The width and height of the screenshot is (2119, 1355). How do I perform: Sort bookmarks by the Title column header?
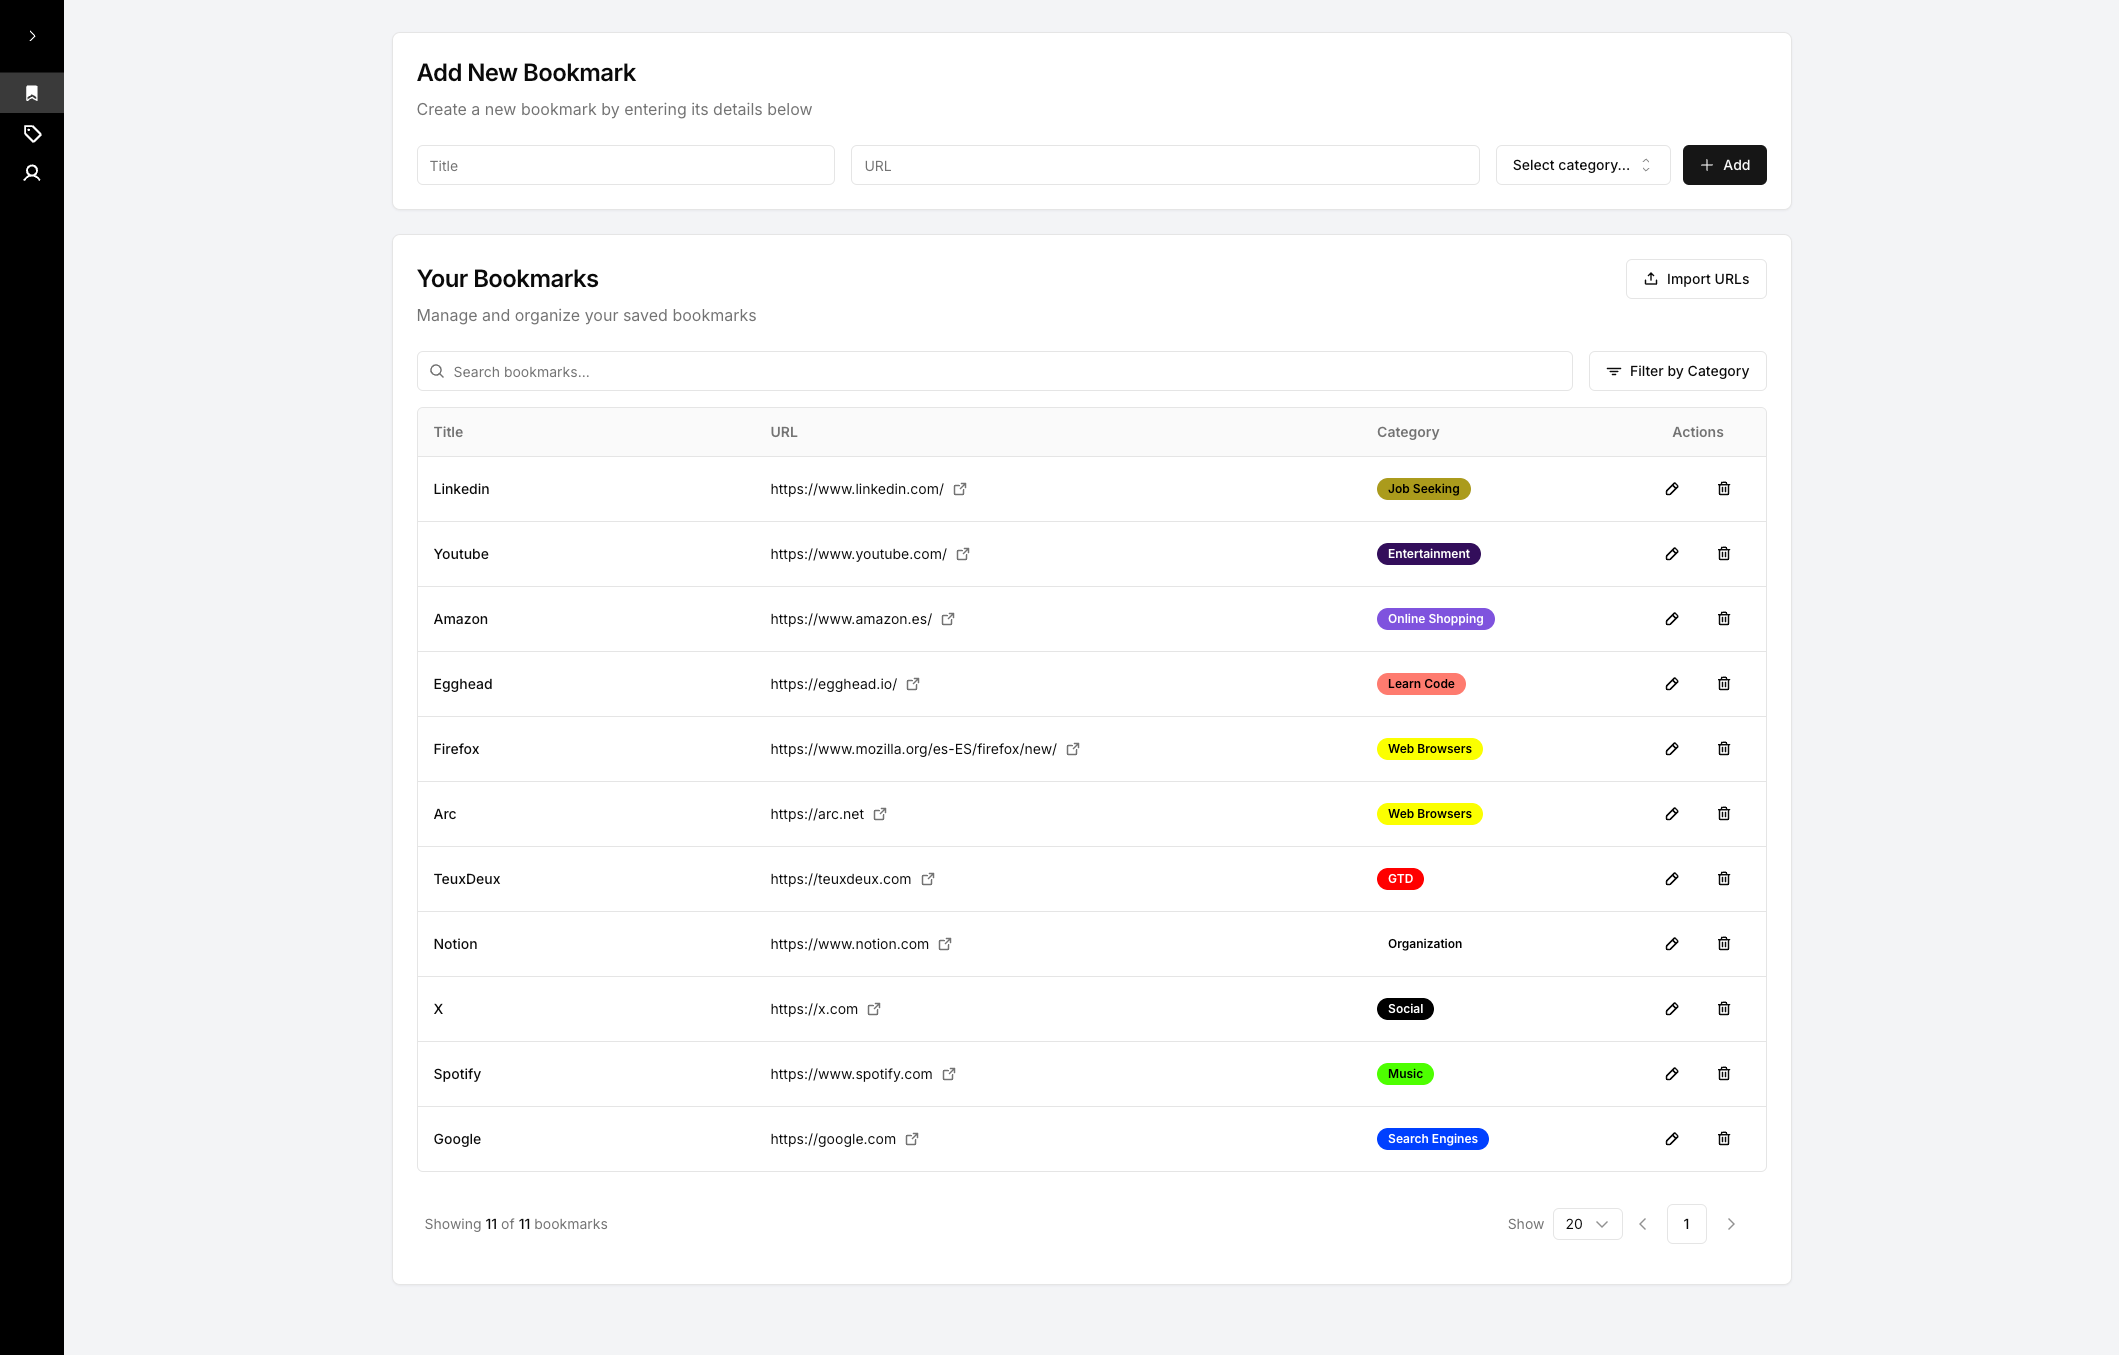coord(447,432)
